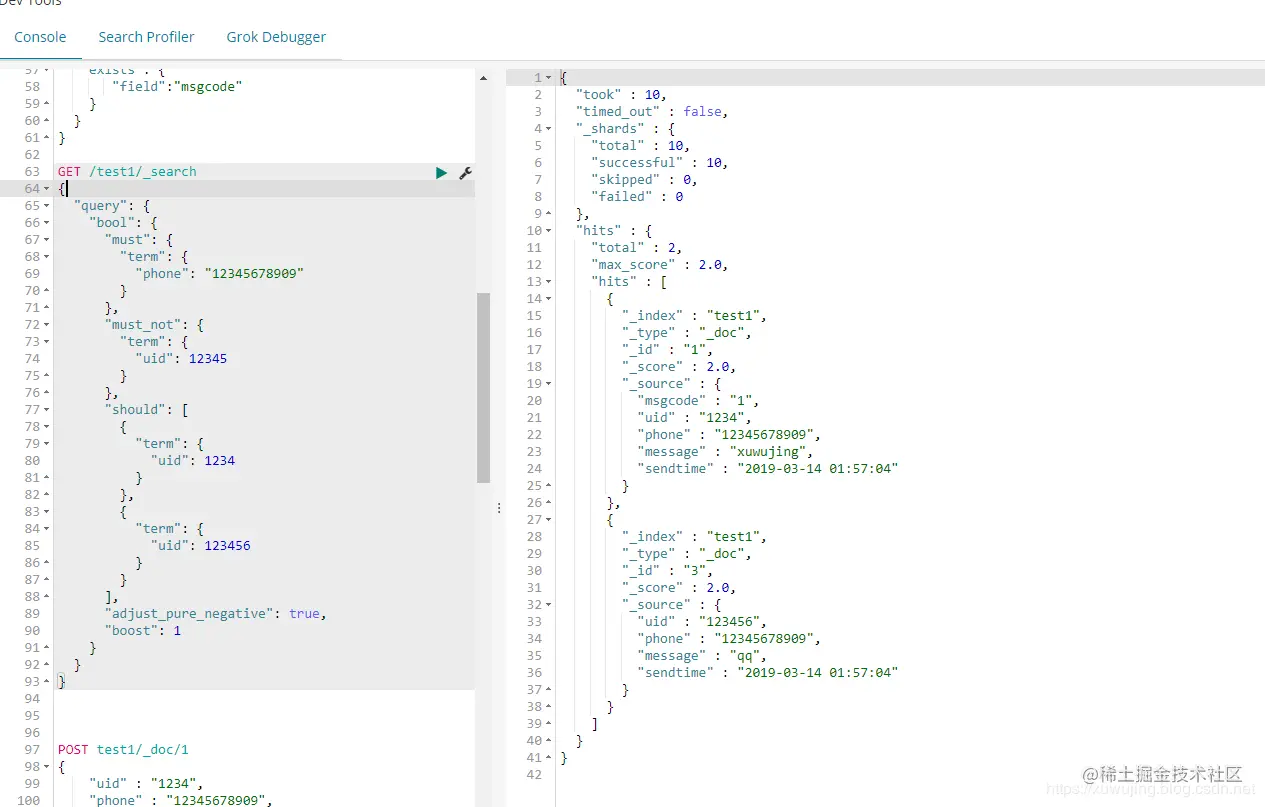The width and height of the screenshot is (1265, 807).
Task: Switch to the Console tab
Action: pos(40,37)
